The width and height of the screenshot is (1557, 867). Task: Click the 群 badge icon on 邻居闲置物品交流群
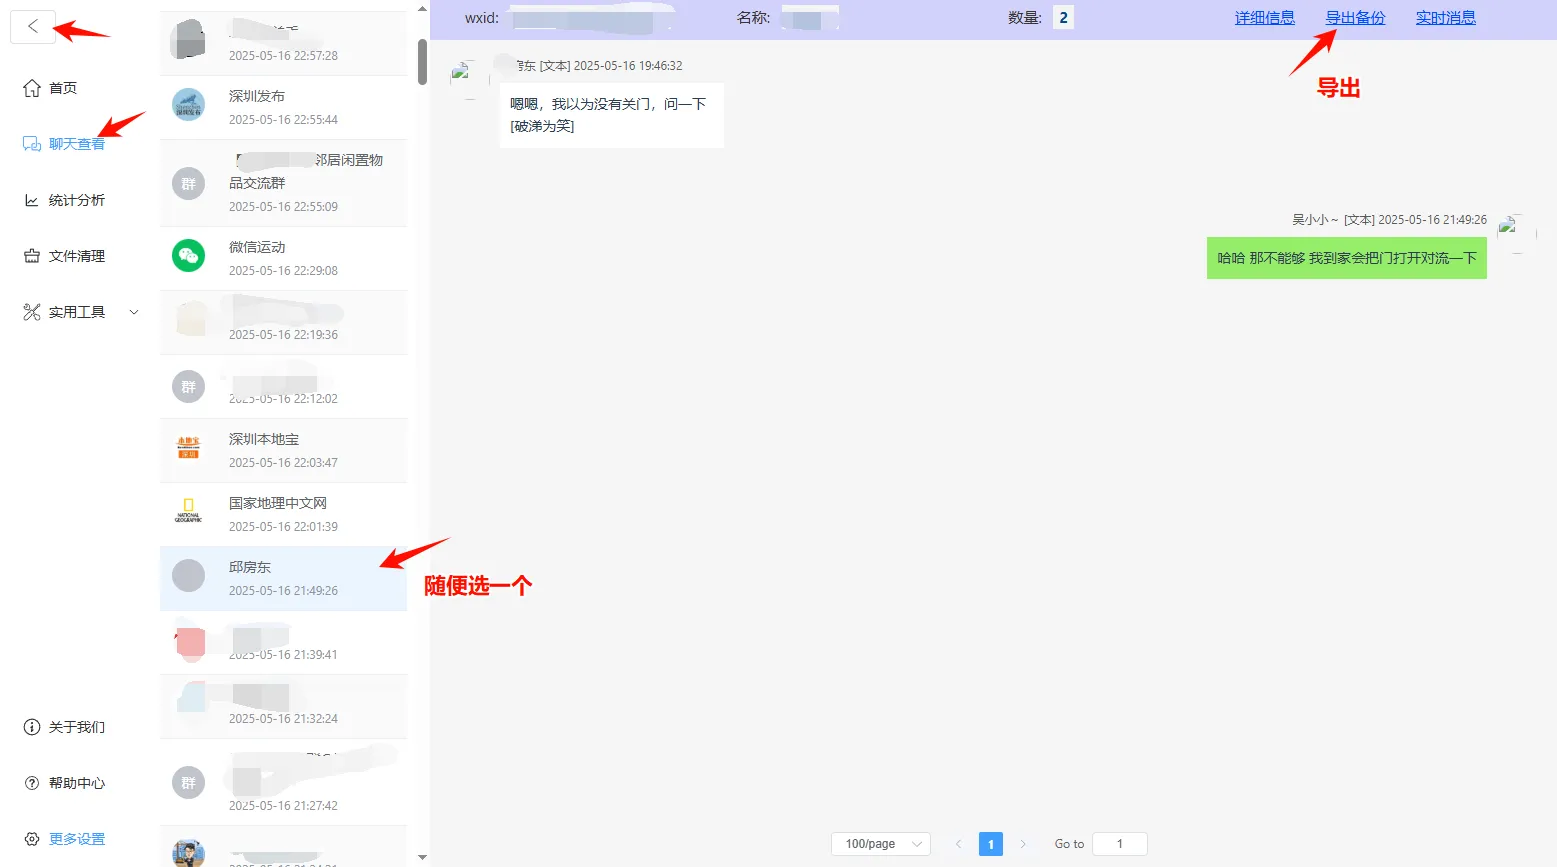(188, 183)
